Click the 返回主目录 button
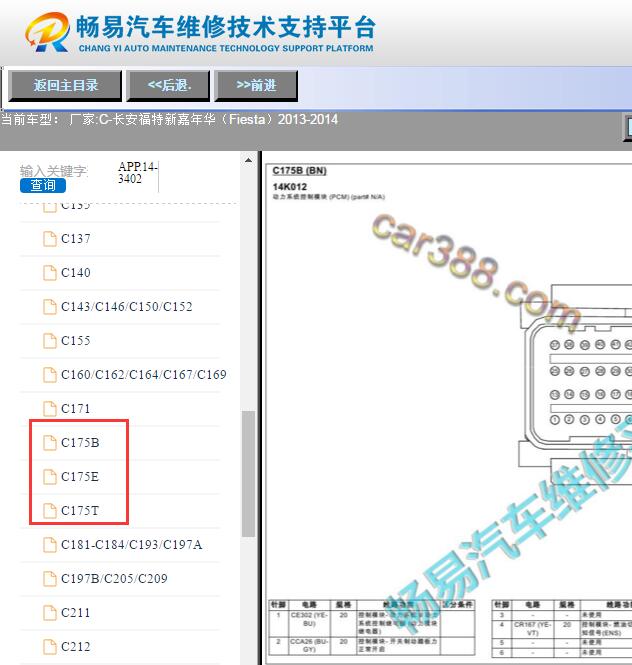632x665 pixels. pyautogui.click(x=65, y=86)
